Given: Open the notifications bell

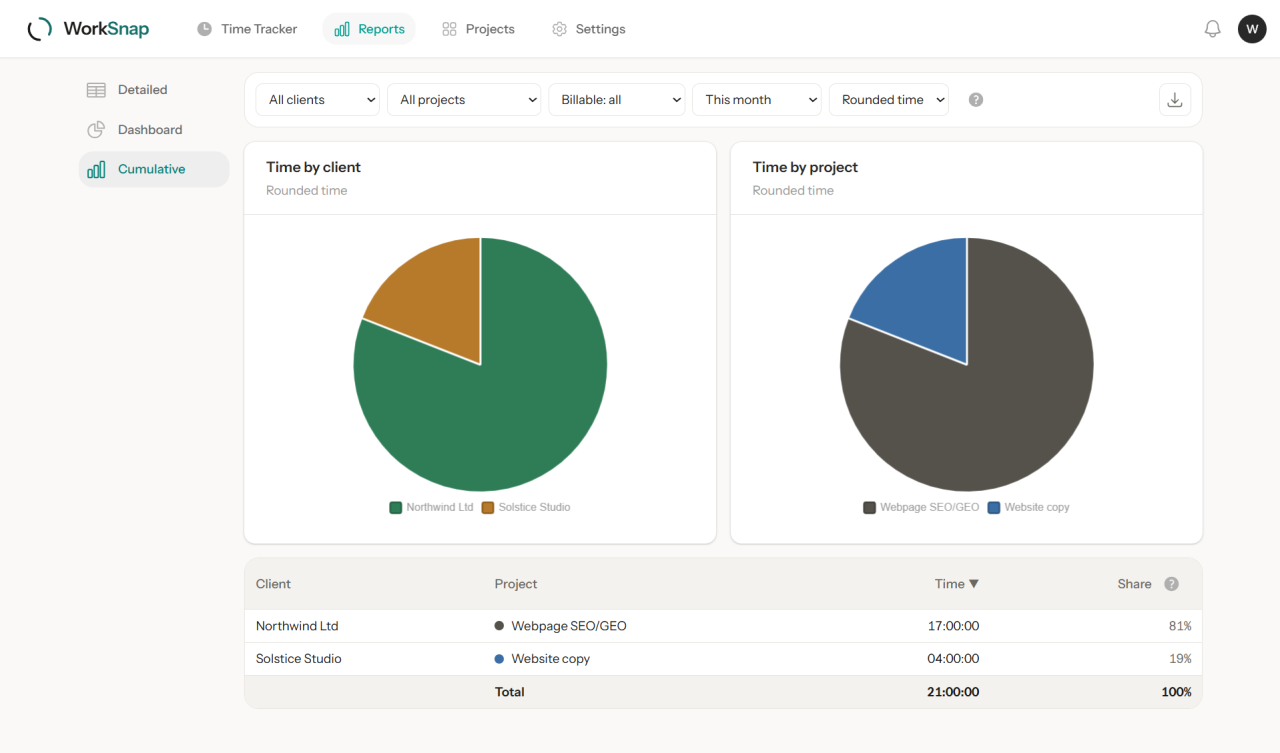Looking at the screenshot, I should [x=1212, y=29].
